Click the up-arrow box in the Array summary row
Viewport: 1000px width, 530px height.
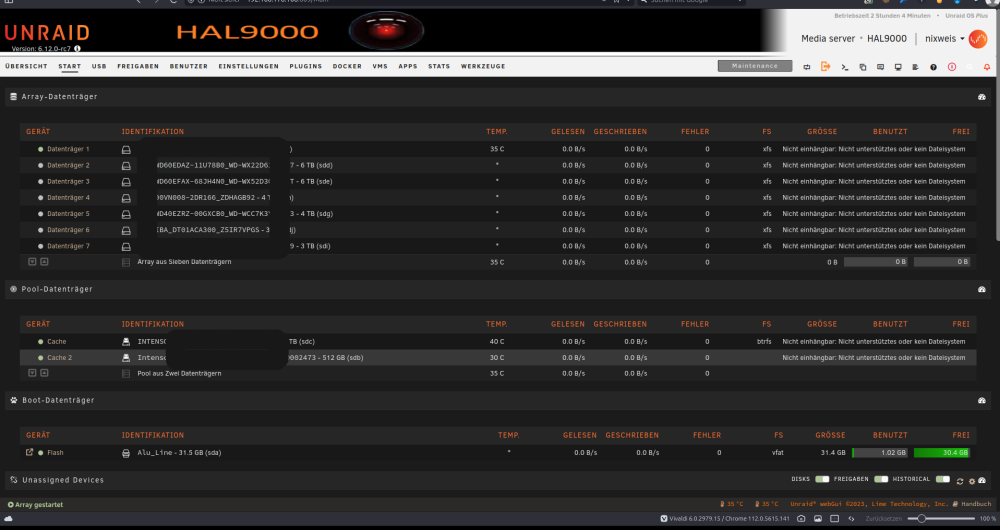(x=44, y=262)
